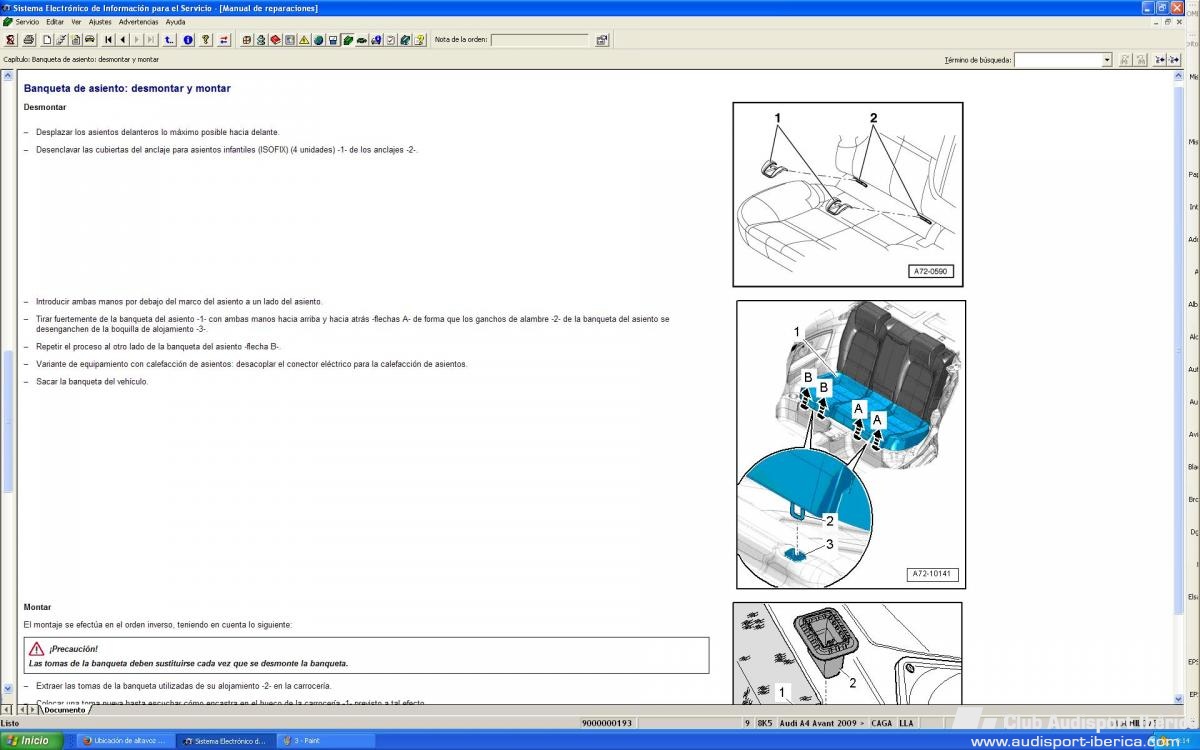The height and width of the screenshot is (750, 1200).
Task: Select the Documento tab at bottom
Action: tap(65, 710)
